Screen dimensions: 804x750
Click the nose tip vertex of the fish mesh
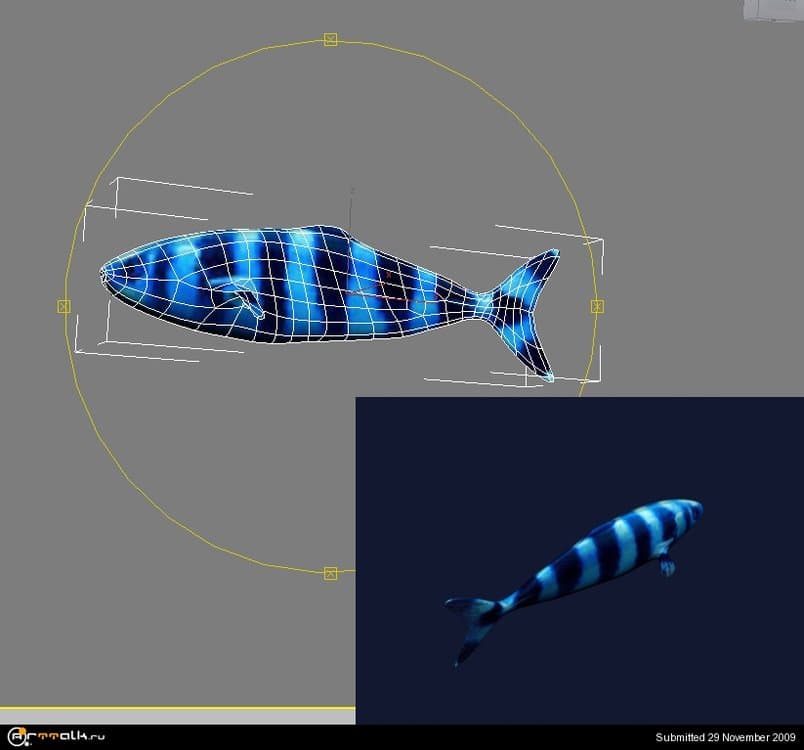(x=102, y=271)
